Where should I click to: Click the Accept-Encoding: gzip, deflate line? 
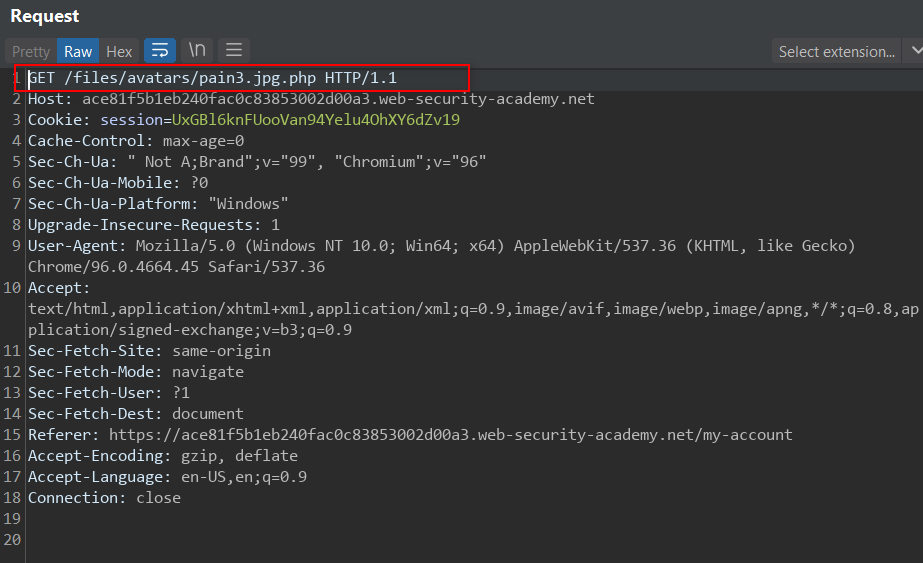(x=163, y=456)
